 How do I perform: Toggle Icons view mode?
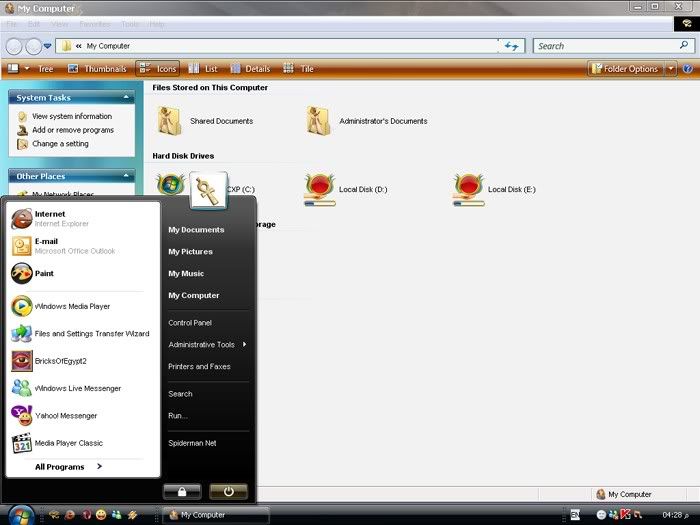tap(158, 69)
